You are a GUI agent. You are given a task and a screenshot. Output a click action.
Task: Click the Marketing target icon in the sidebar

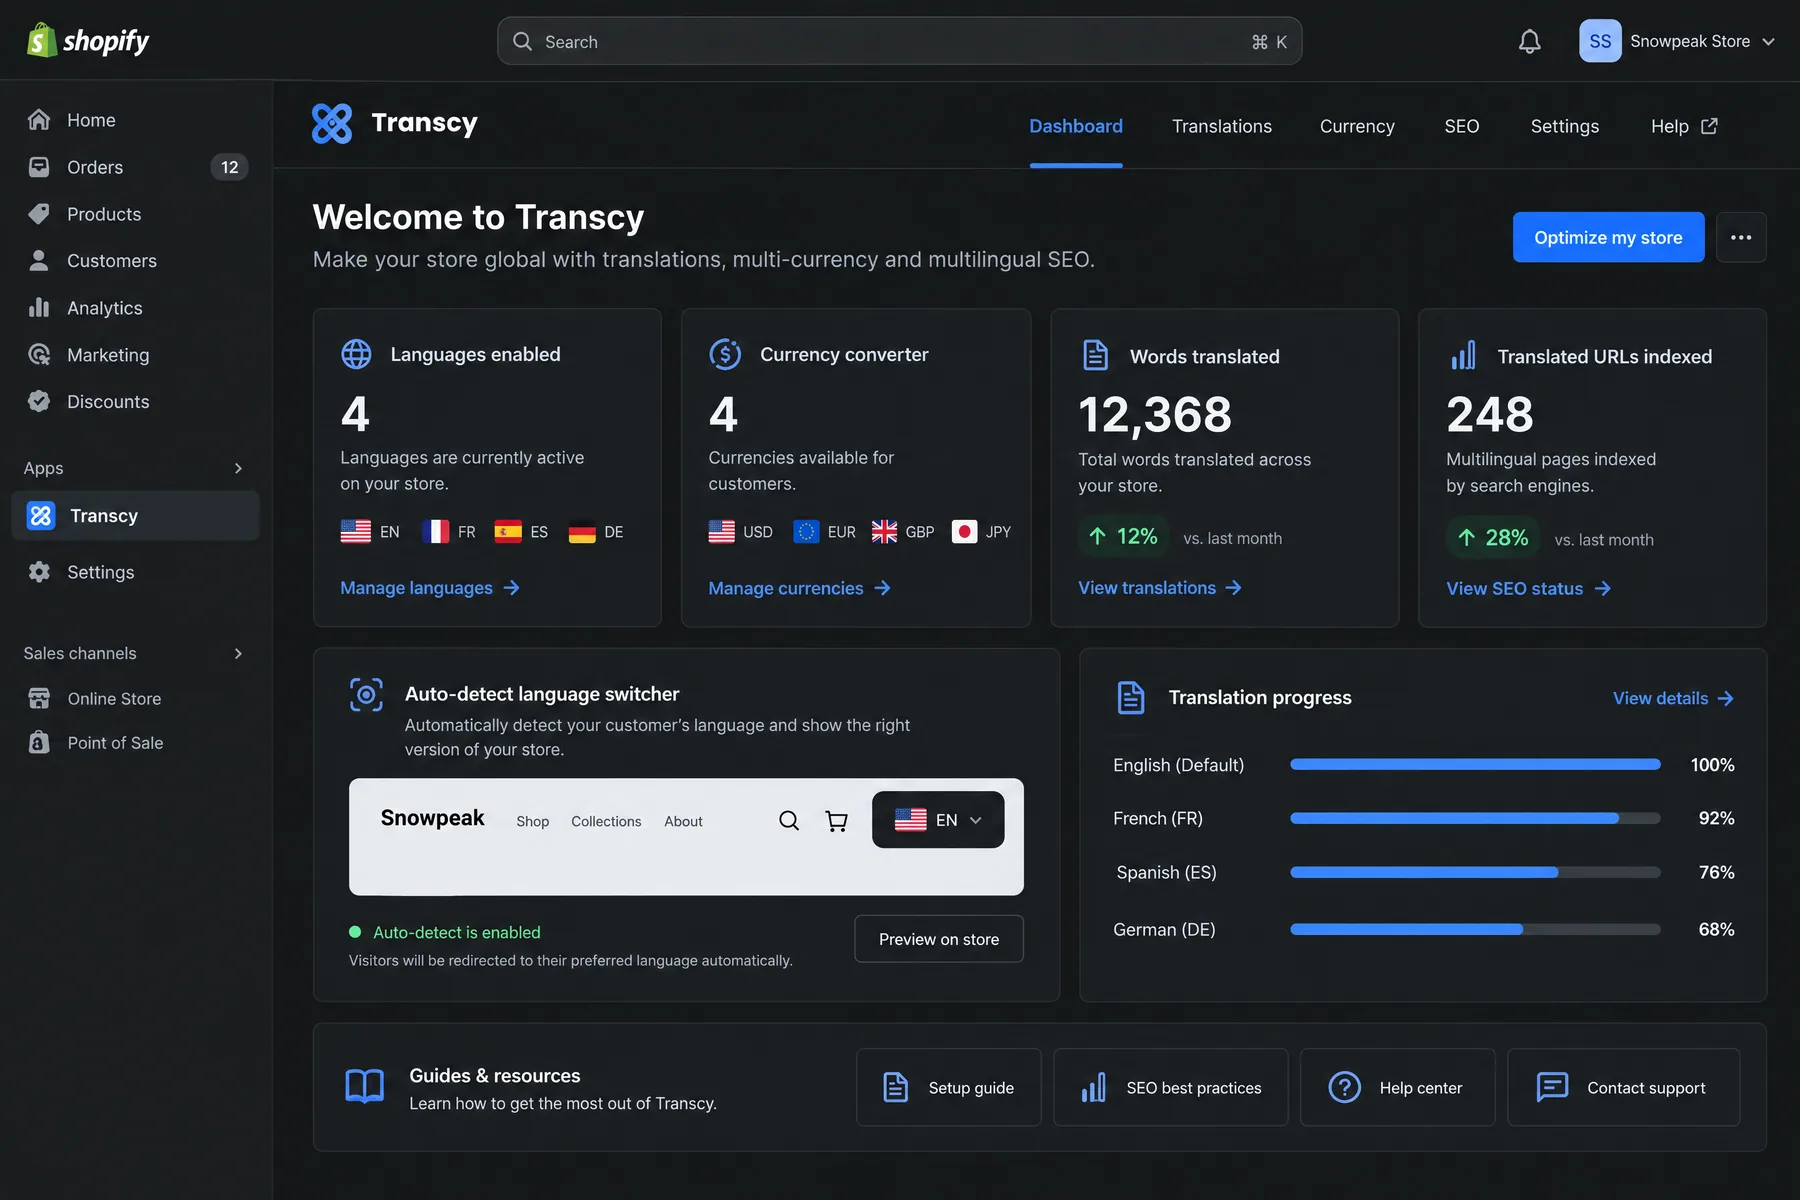pos(39,354)
